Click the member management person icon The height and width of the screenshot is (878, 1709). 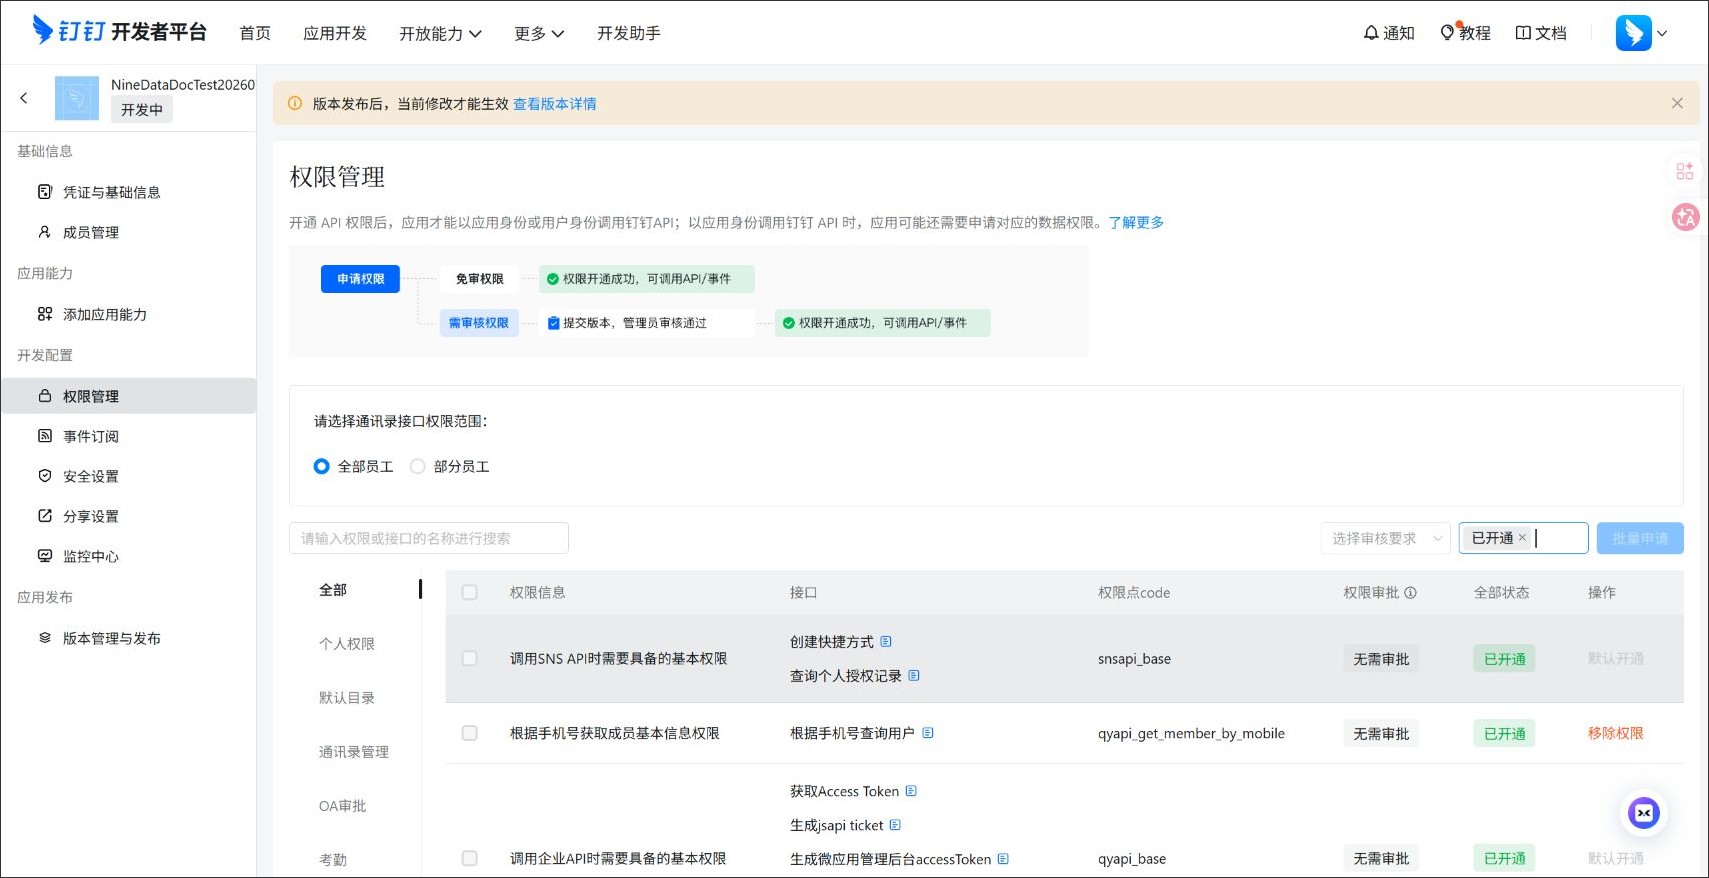[44, 232]
